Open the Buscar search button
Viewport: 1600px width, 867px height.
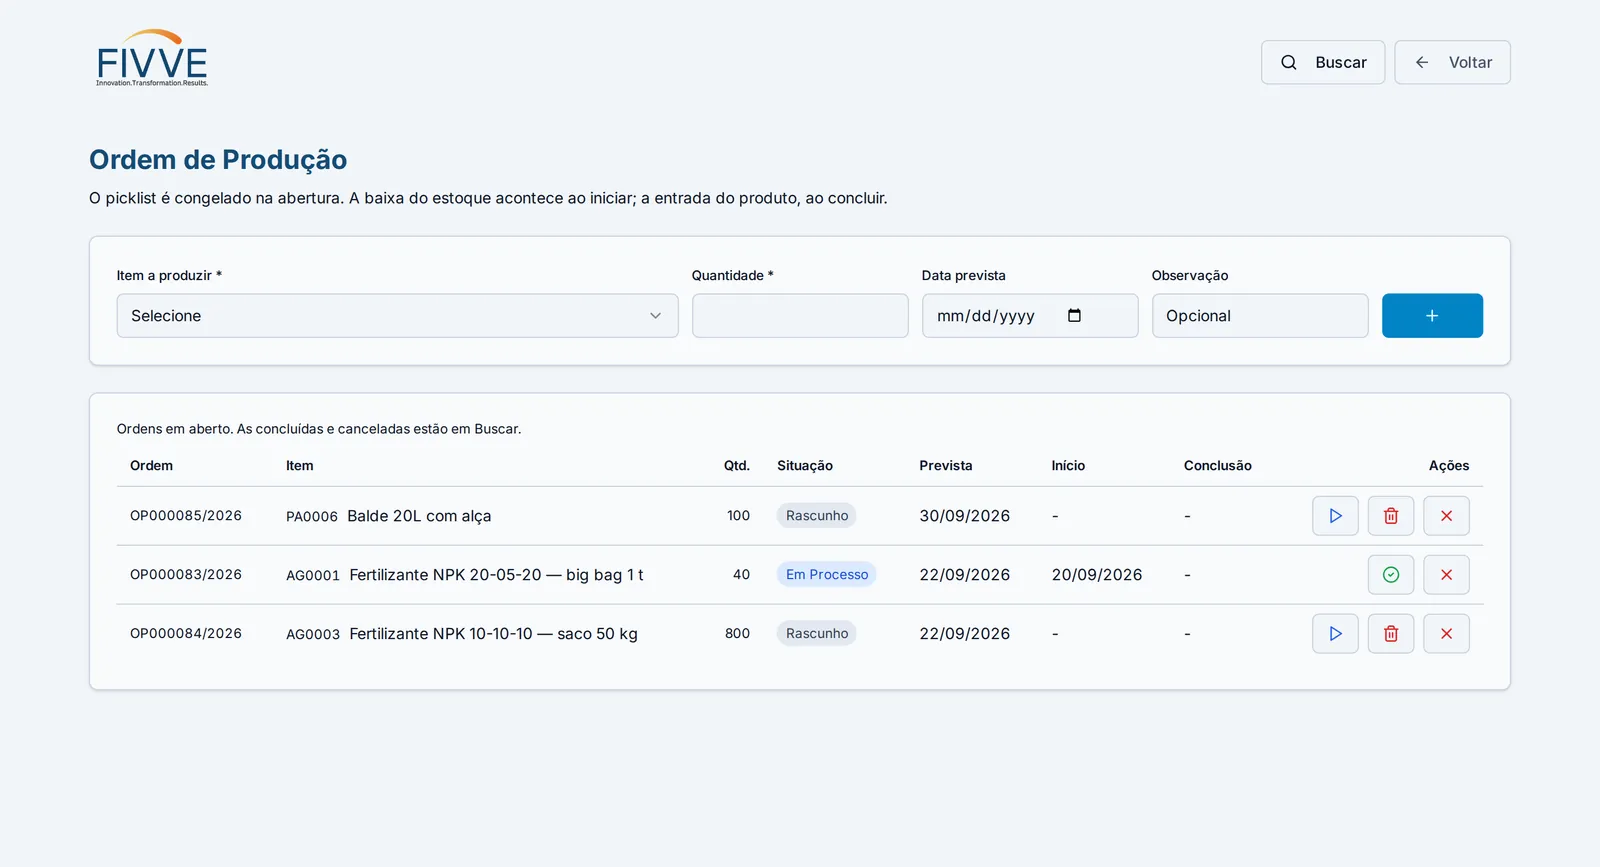click(x=1323, y=62)
